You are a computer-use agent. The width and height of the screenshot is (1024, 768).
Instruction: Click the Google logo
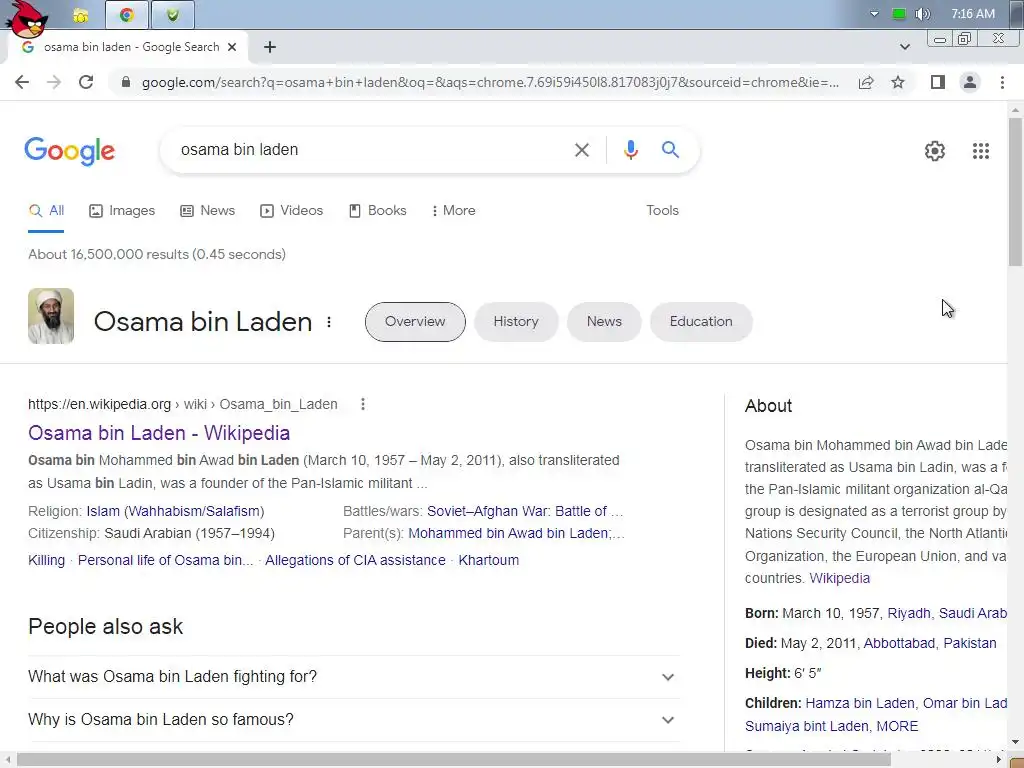[70, 151]
